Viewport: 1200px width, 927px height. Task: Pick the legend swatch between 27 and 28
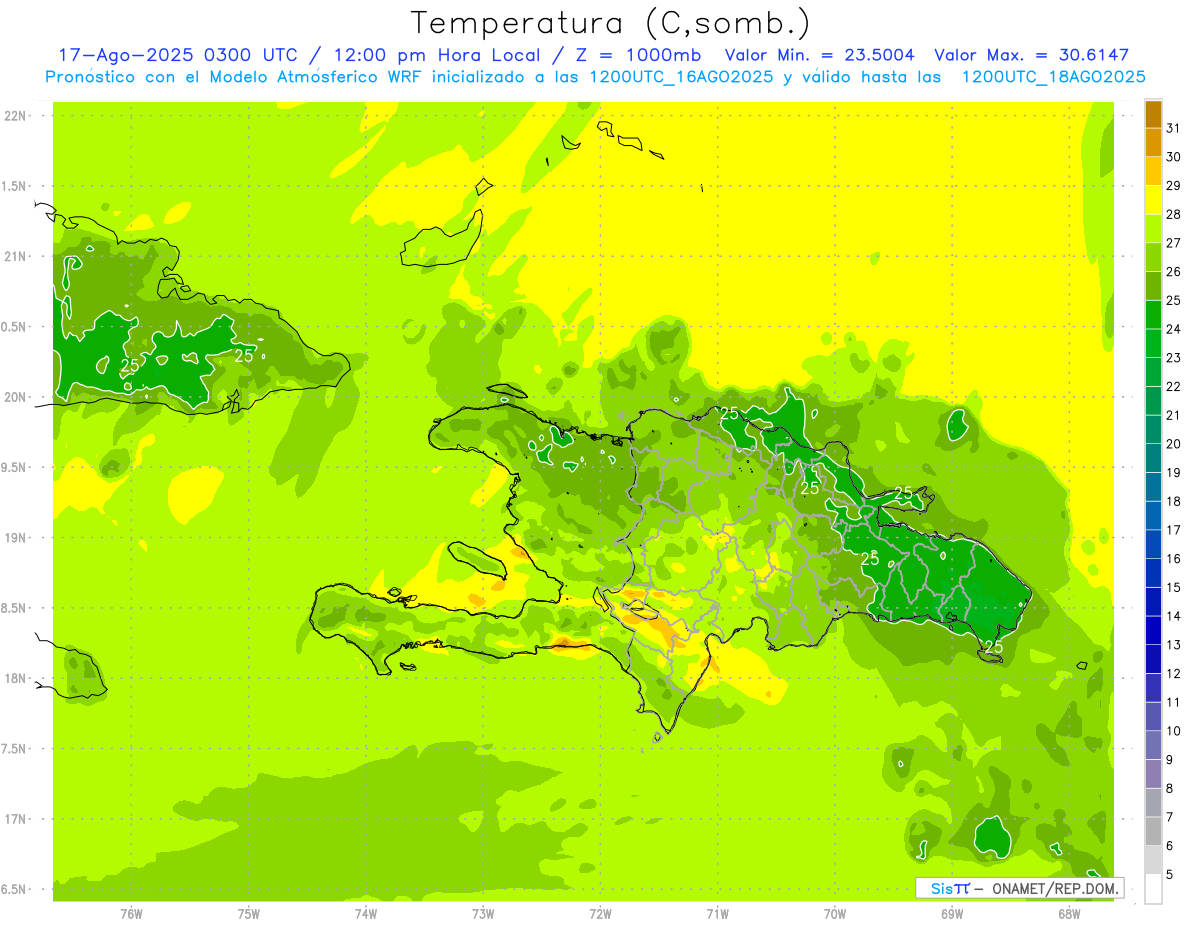[1153, 229]
